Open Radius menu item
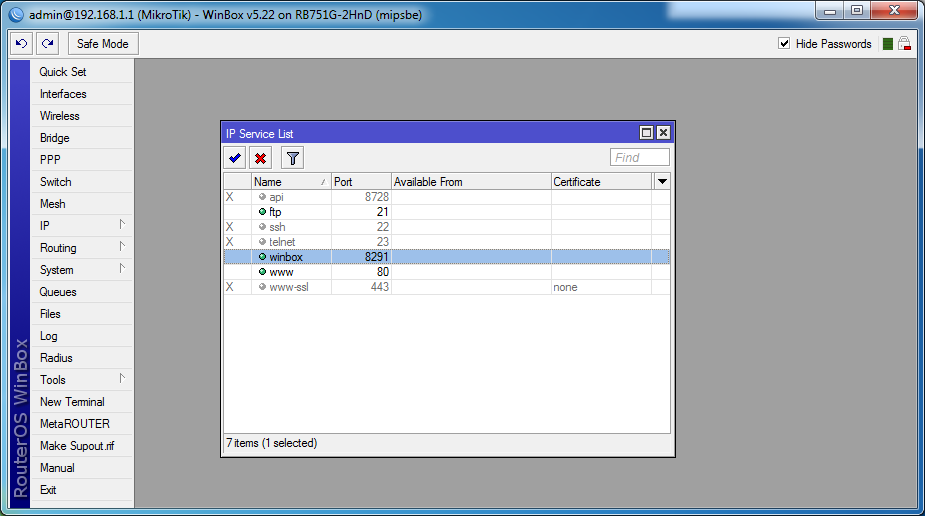Screen dimensions: 925x516 [x=81, y=358]
